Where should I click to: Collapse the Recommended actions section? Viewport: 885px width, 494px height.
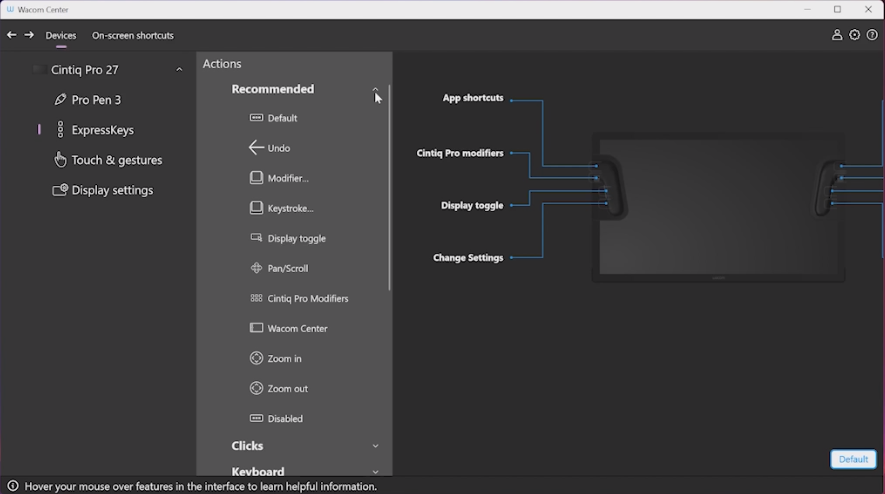tap(375, 89)
